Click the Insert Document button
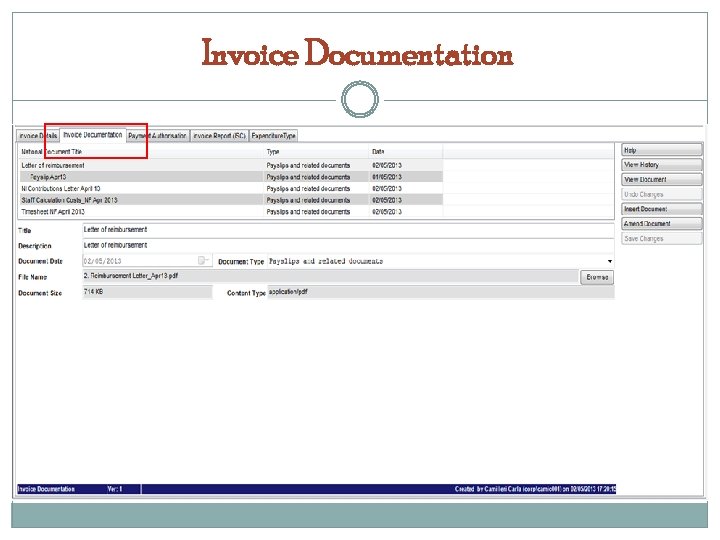Viewport: 720px width, 540px height. click(x=662, y=209)
